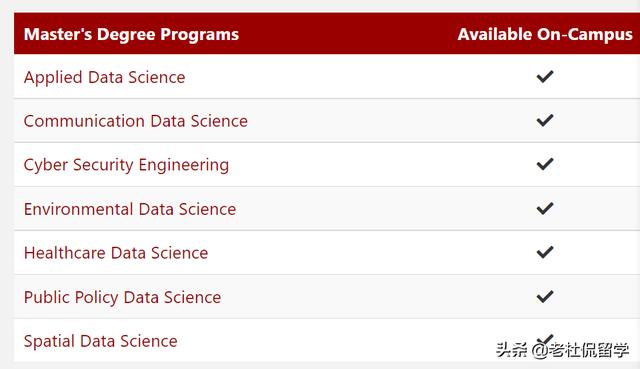Click the Master's Degree Programs column header

tap(131, 34)
